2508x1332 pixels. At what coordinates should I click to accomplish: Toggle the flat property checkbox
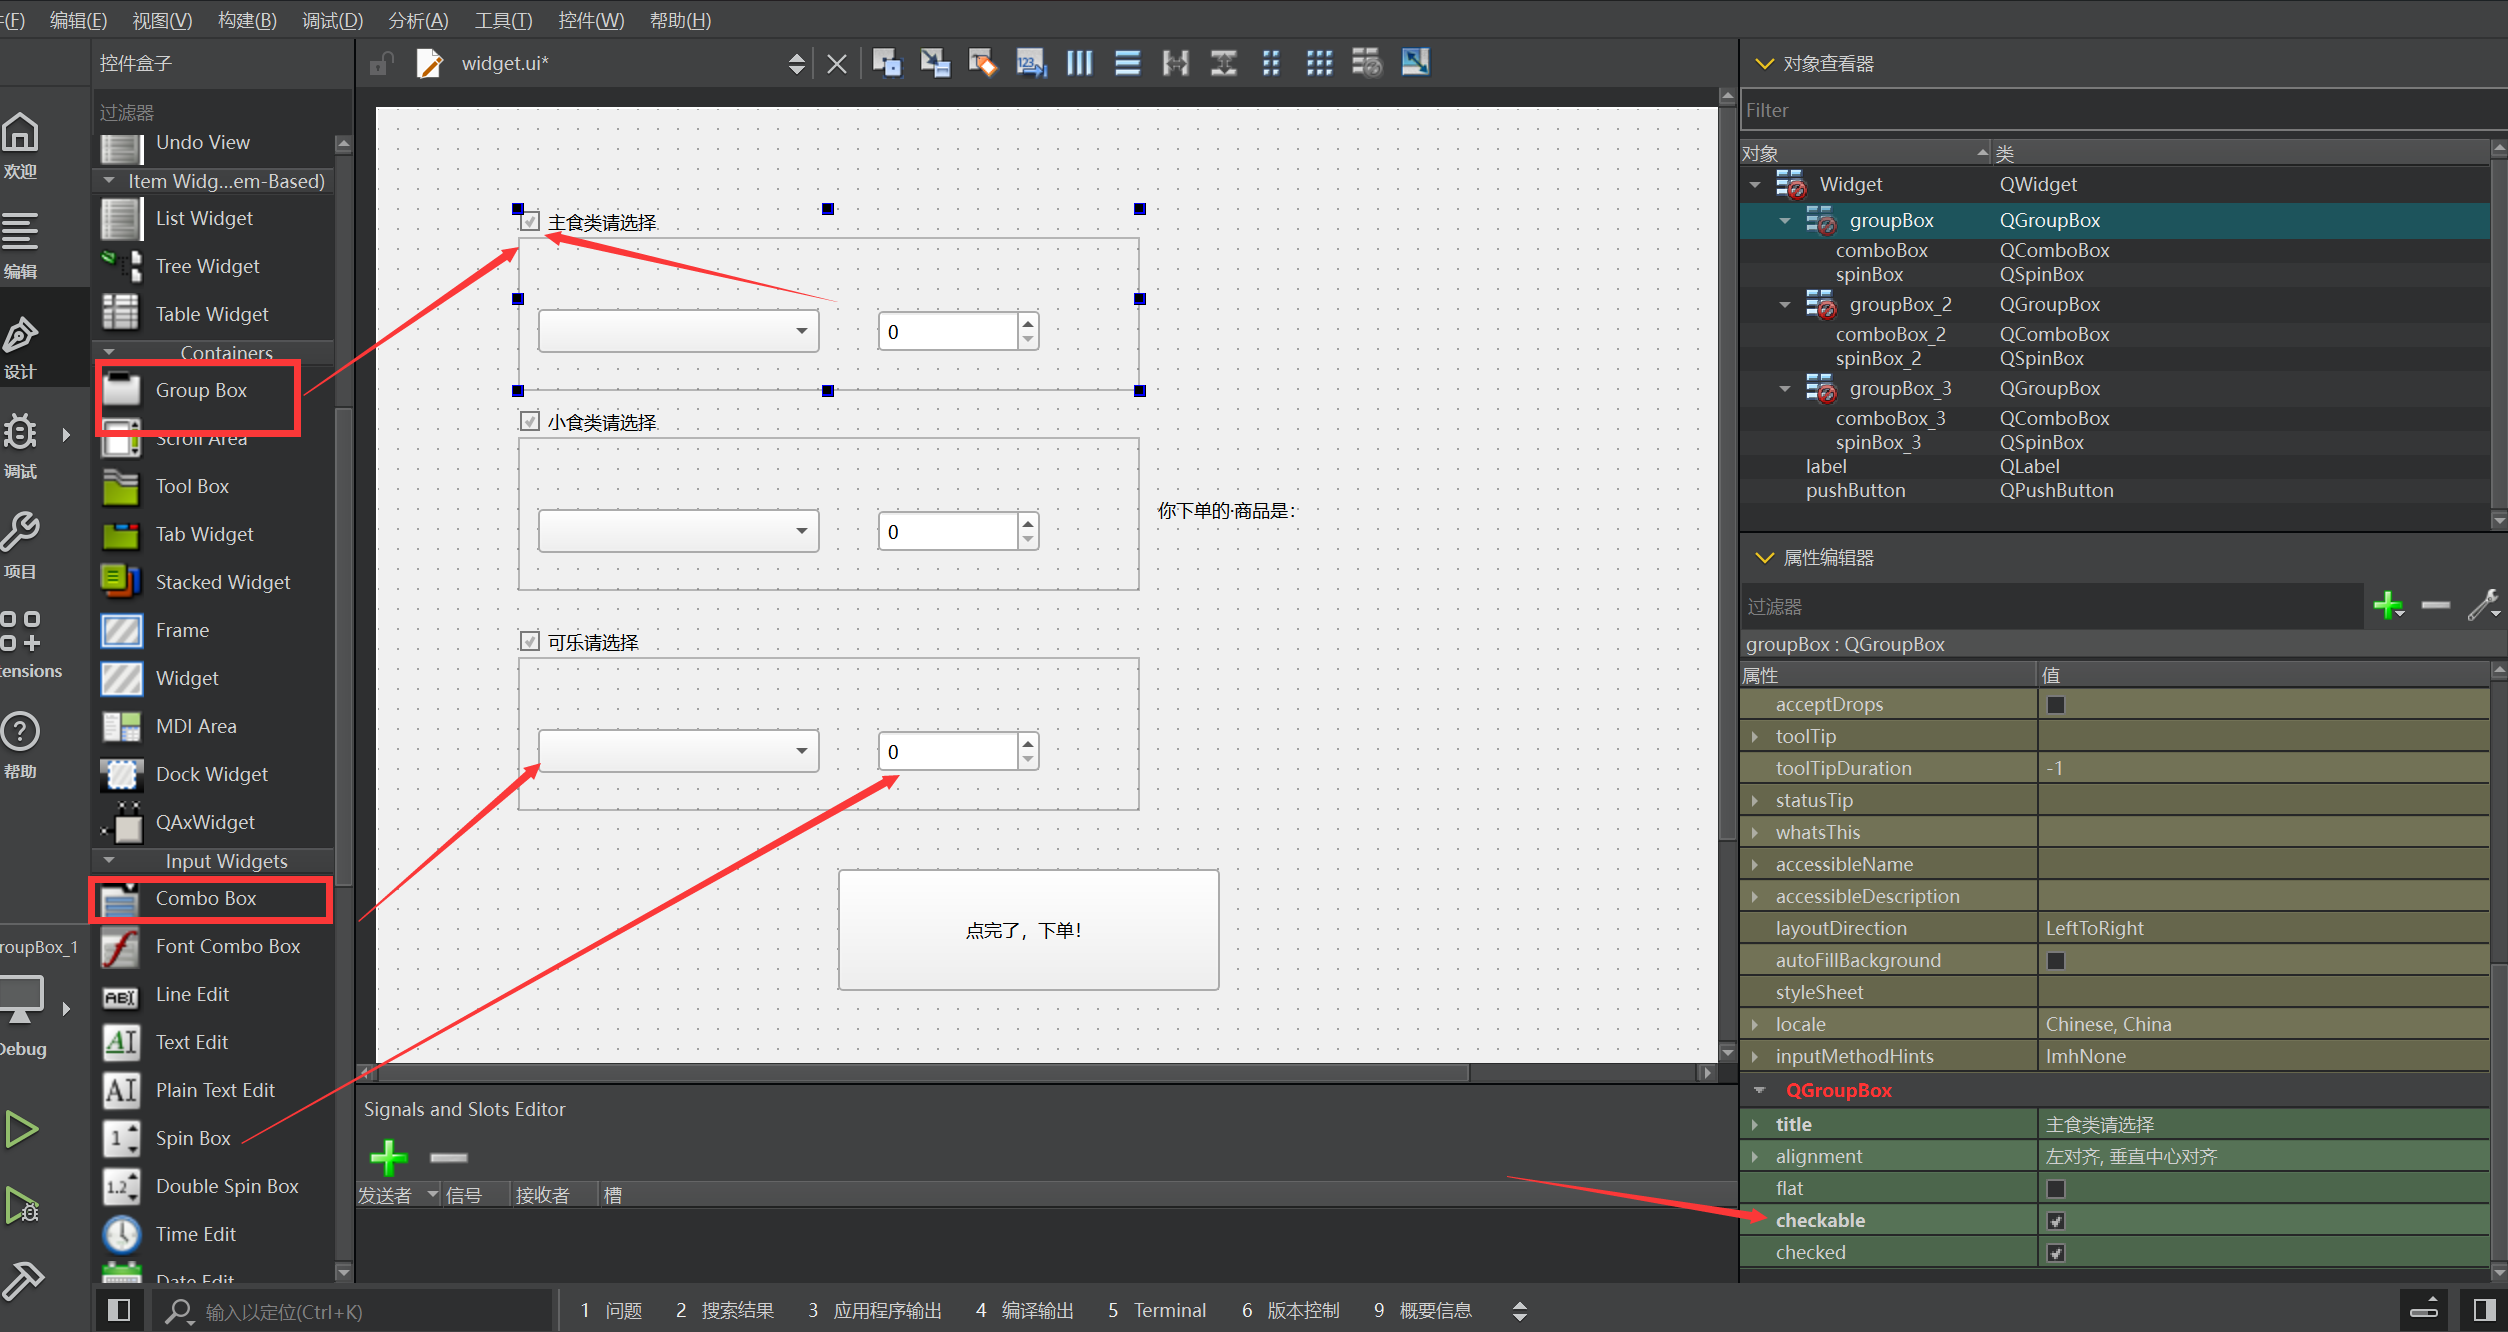click(2056, 1189)
